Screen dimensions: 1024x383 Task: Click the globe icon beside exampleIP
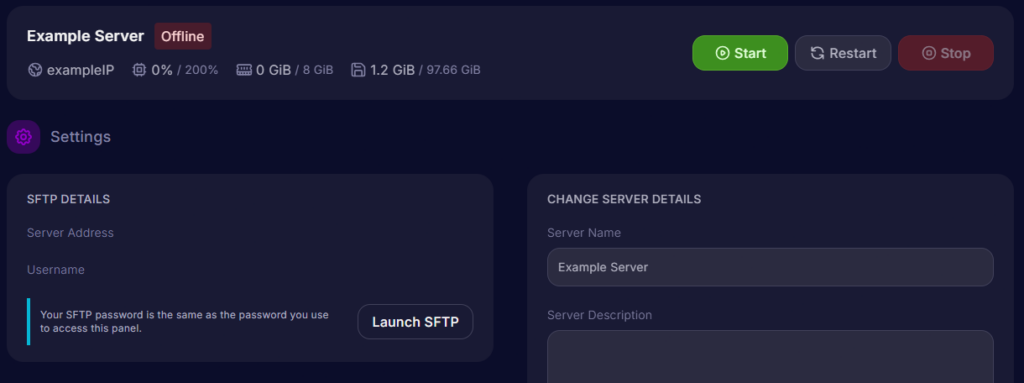35,70
